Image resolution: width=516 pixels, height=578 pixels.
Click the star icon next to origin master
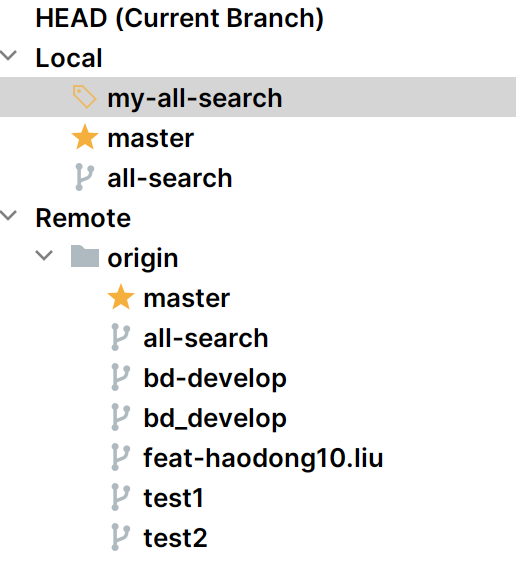point(121,297)
